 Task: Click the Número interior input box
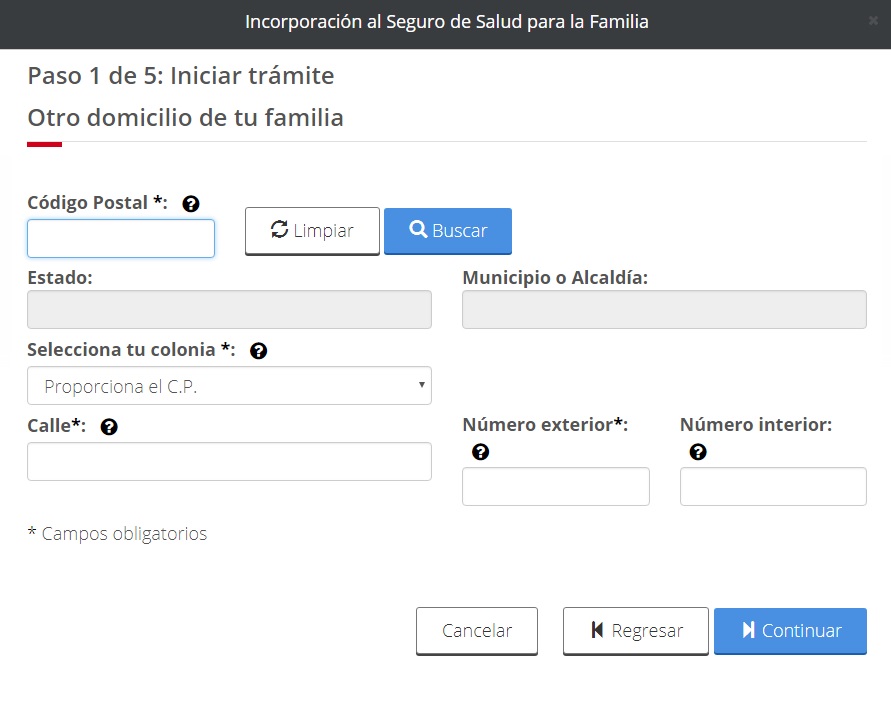pyautogui.click(x=773, y=487)
